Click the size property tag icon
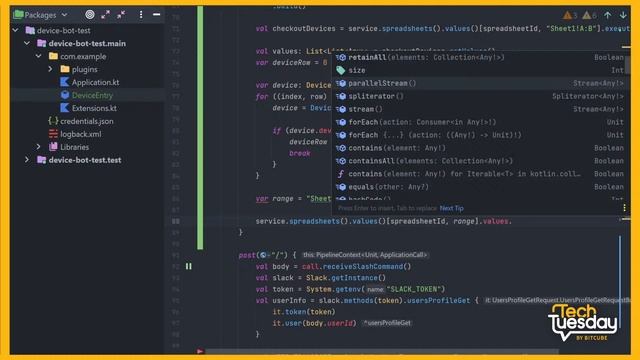 341,70
